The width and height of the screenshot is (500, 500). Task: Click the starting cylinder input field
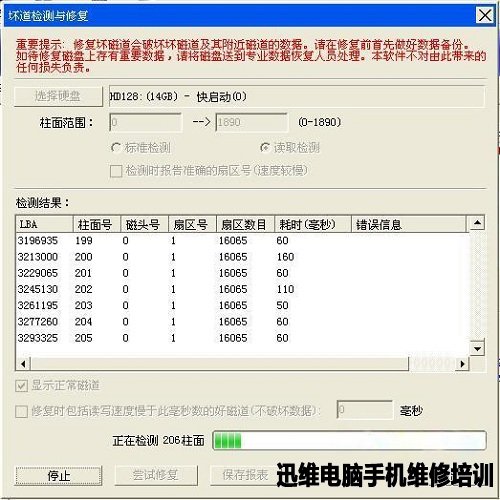tap(146, 122)
